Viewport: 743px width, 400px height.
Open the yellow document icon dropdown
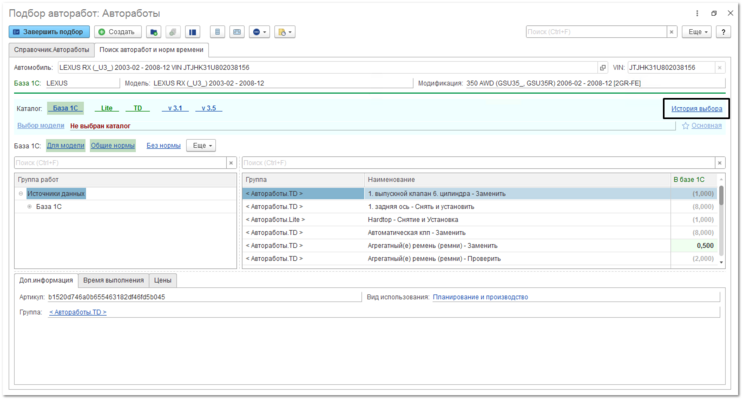pos(285,32)
